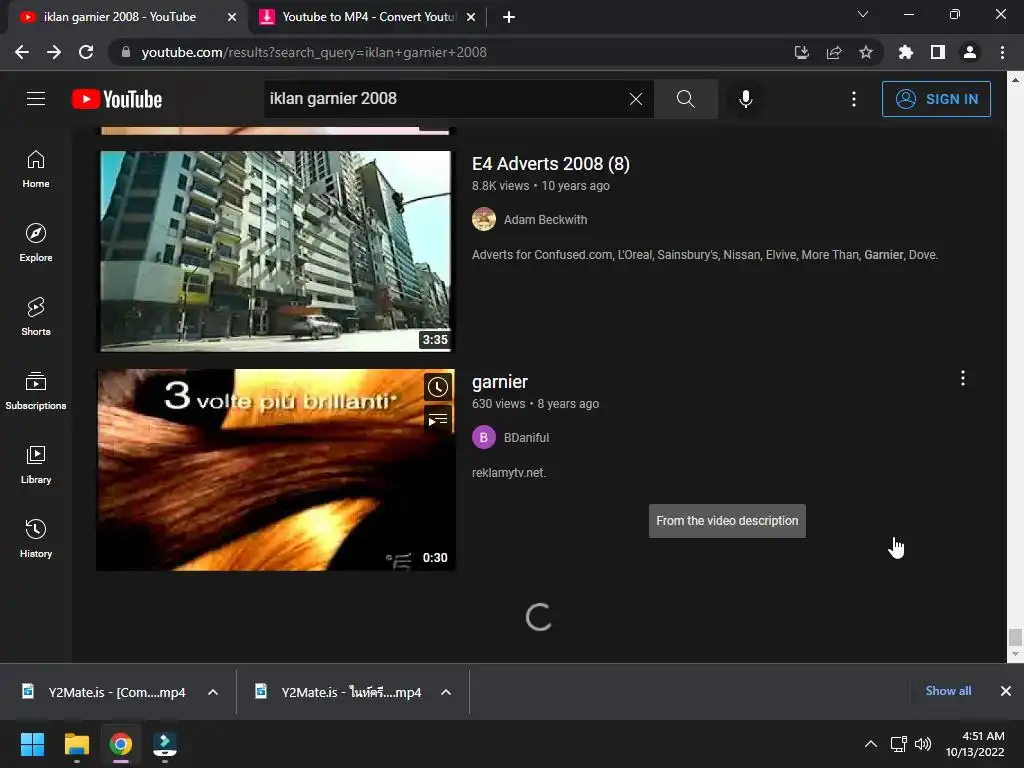Open History in the sidebar
Image resolution: width=1024 pixels, height=768 pixels.
36,539
